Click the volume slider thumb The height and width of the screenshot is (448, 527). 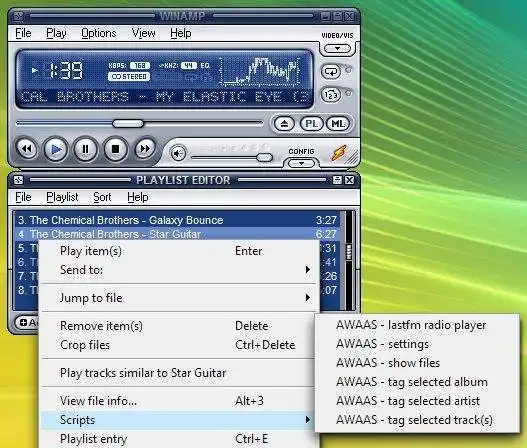(x=265, y=157)
